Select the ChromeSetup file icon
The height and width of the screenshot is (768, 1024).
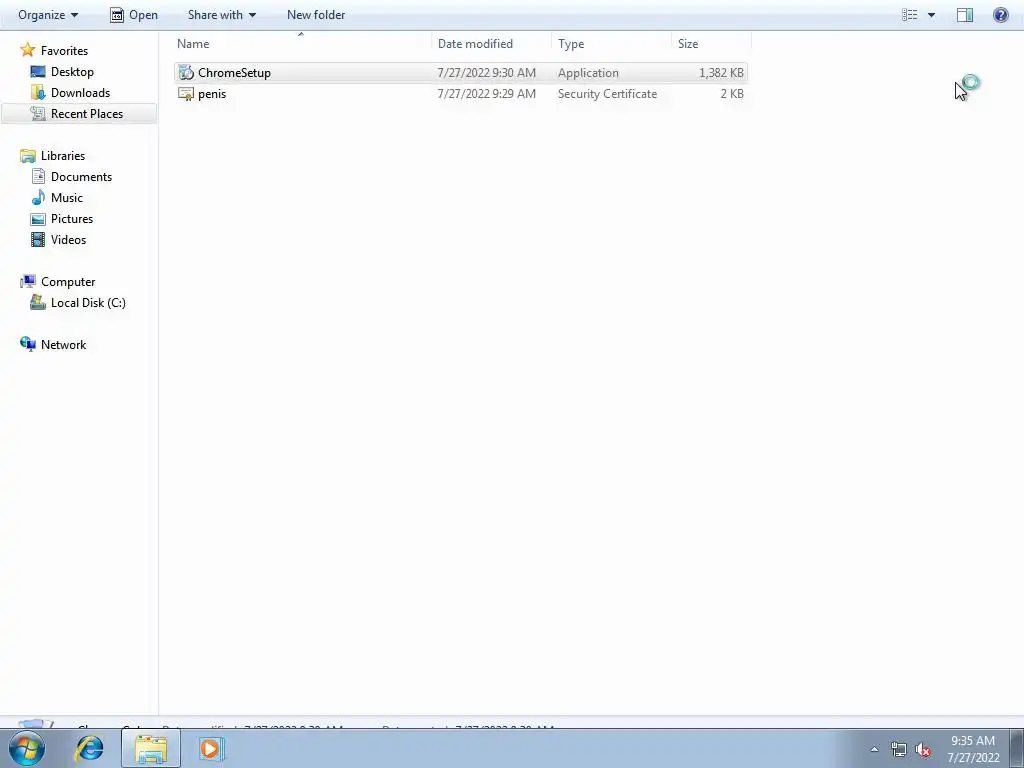click(186, 72)
